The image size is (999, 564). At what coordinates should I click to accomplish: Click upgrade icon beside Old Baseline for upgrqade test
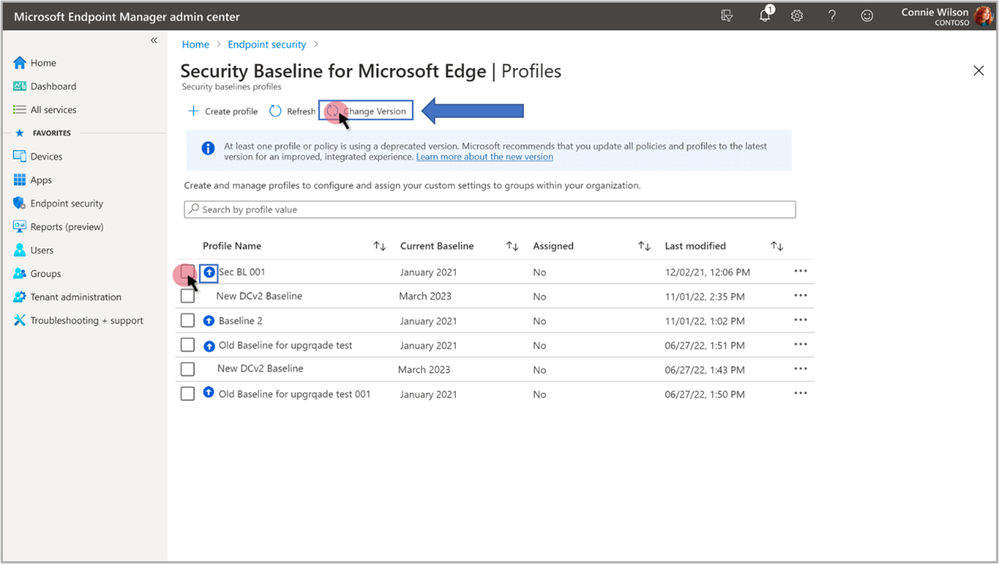click(x=209, y=346)
